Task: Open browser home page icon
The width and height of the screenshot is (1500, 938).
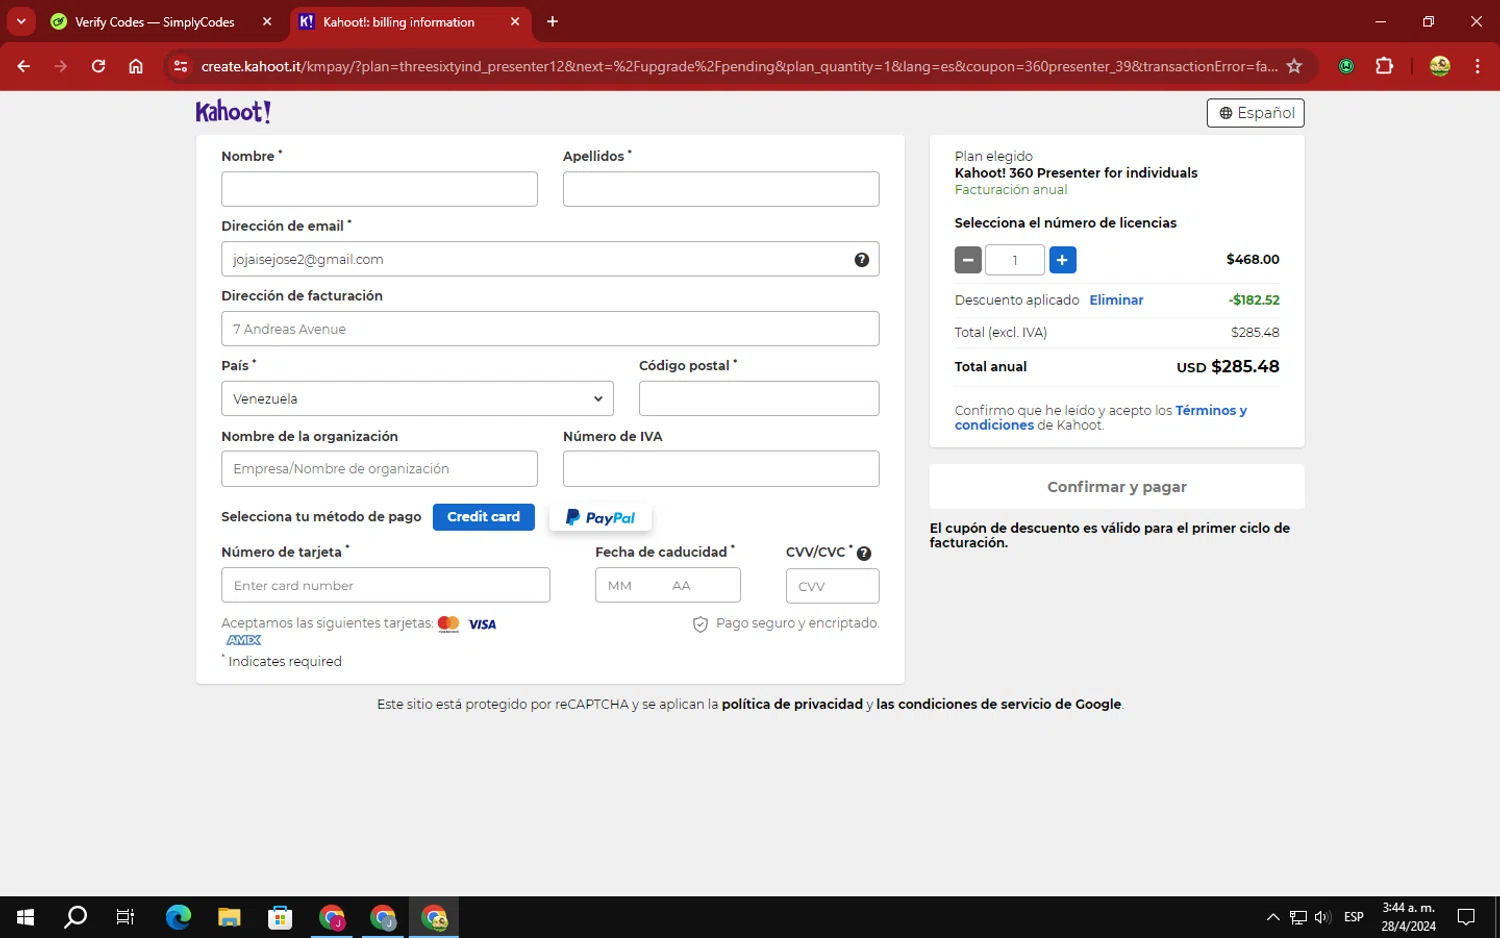Action: pyautogui.click(x=136, y=66)
